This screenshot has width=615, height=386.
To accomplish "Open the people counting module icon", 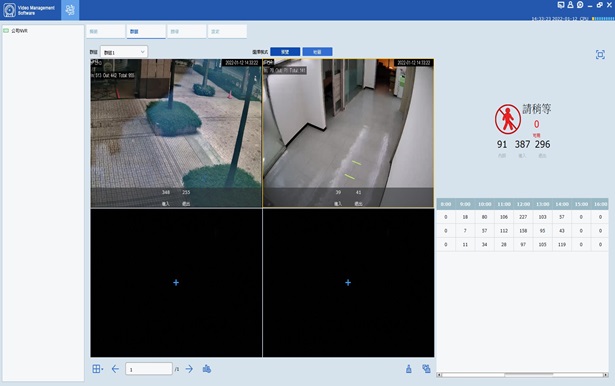I will (x=70, y=10).
